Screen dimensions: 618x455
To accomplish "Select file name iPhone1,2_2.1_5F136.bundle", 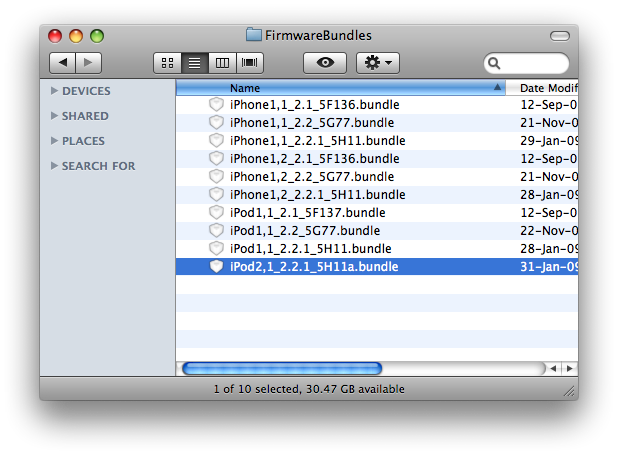I will [x=315, y=159].
